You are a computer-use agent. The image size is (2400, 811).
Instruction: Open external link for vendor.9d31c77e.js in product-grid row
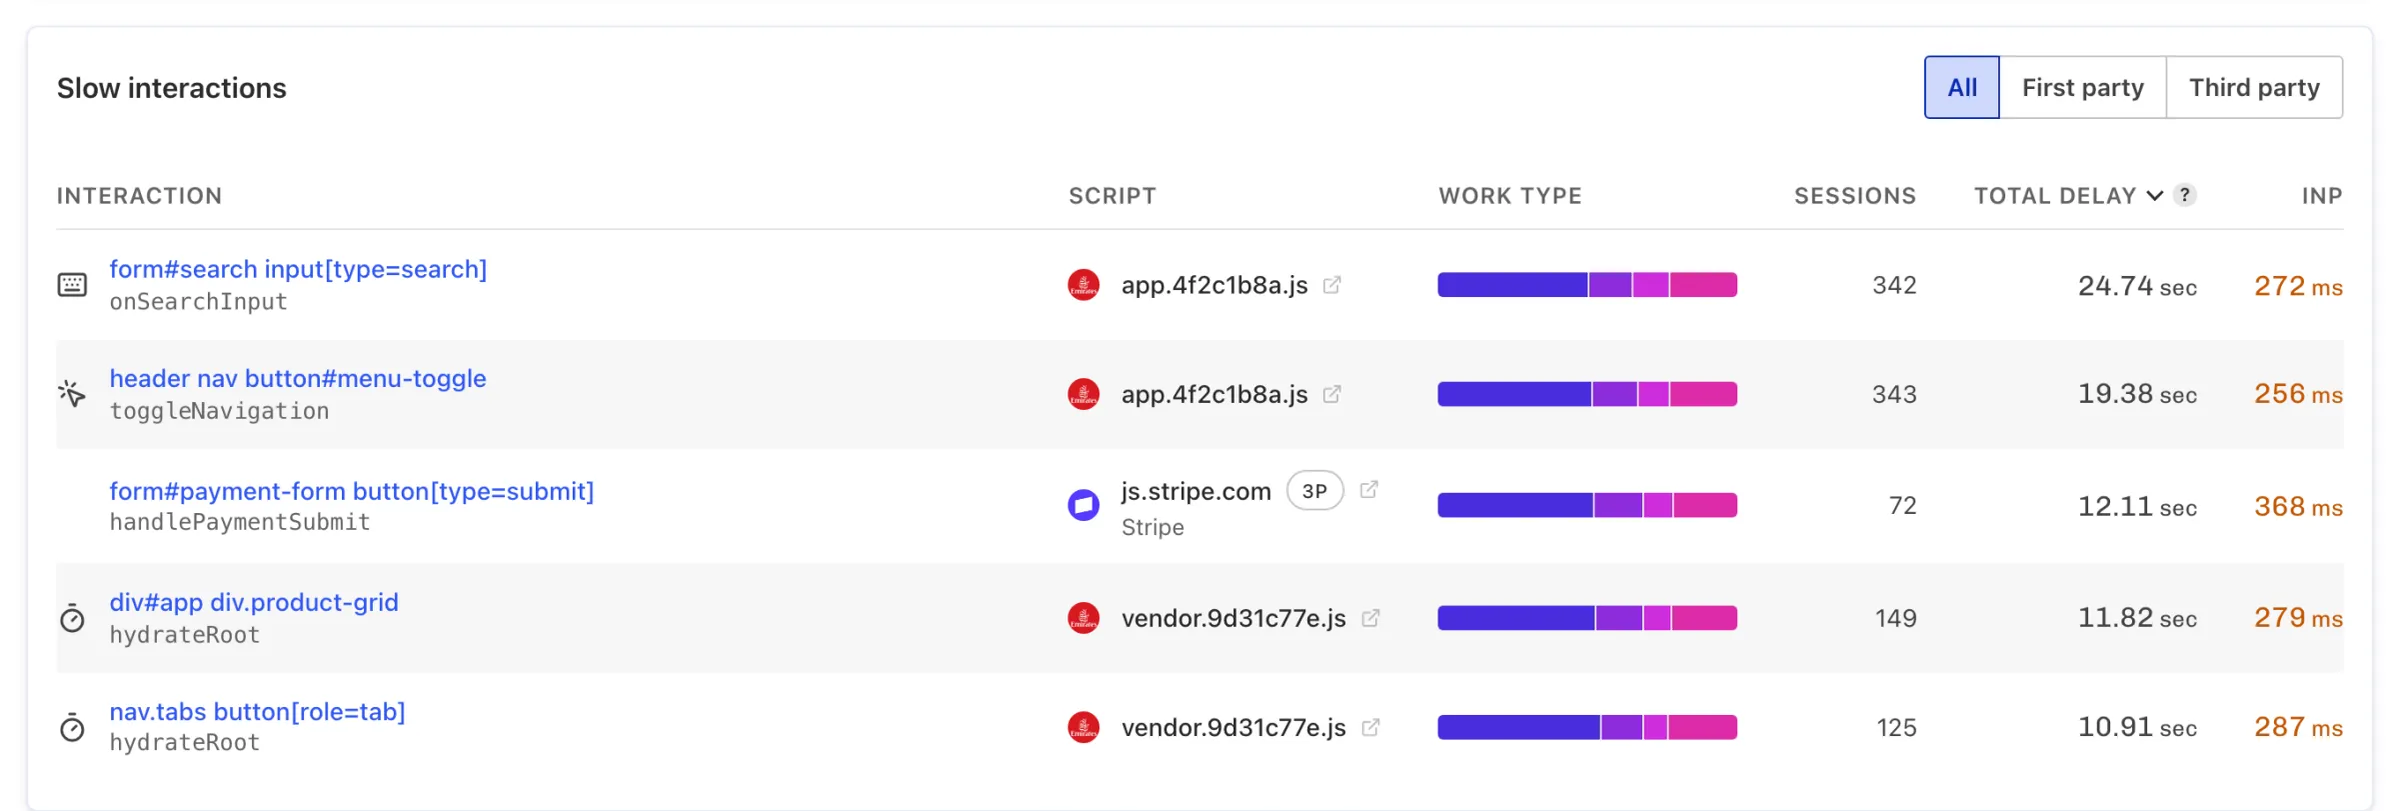(x=1371, y=618)
